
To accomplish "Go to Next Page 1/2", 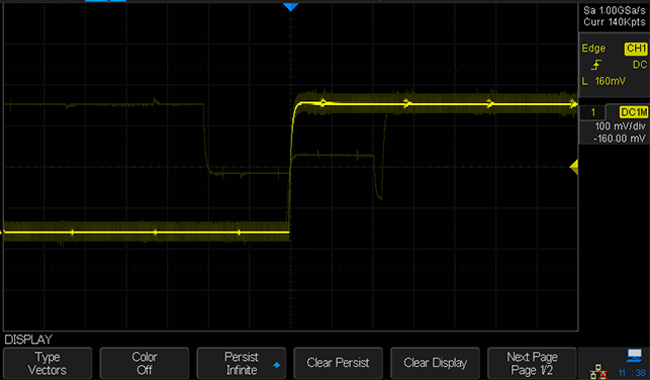I will tap(532, 363).
